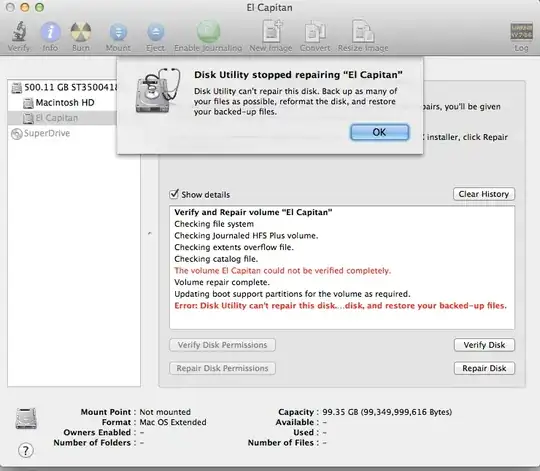The width and height of the screenshot is (540, 471).
Task: Click the Repair Disk button
Action: coord(484,368)
